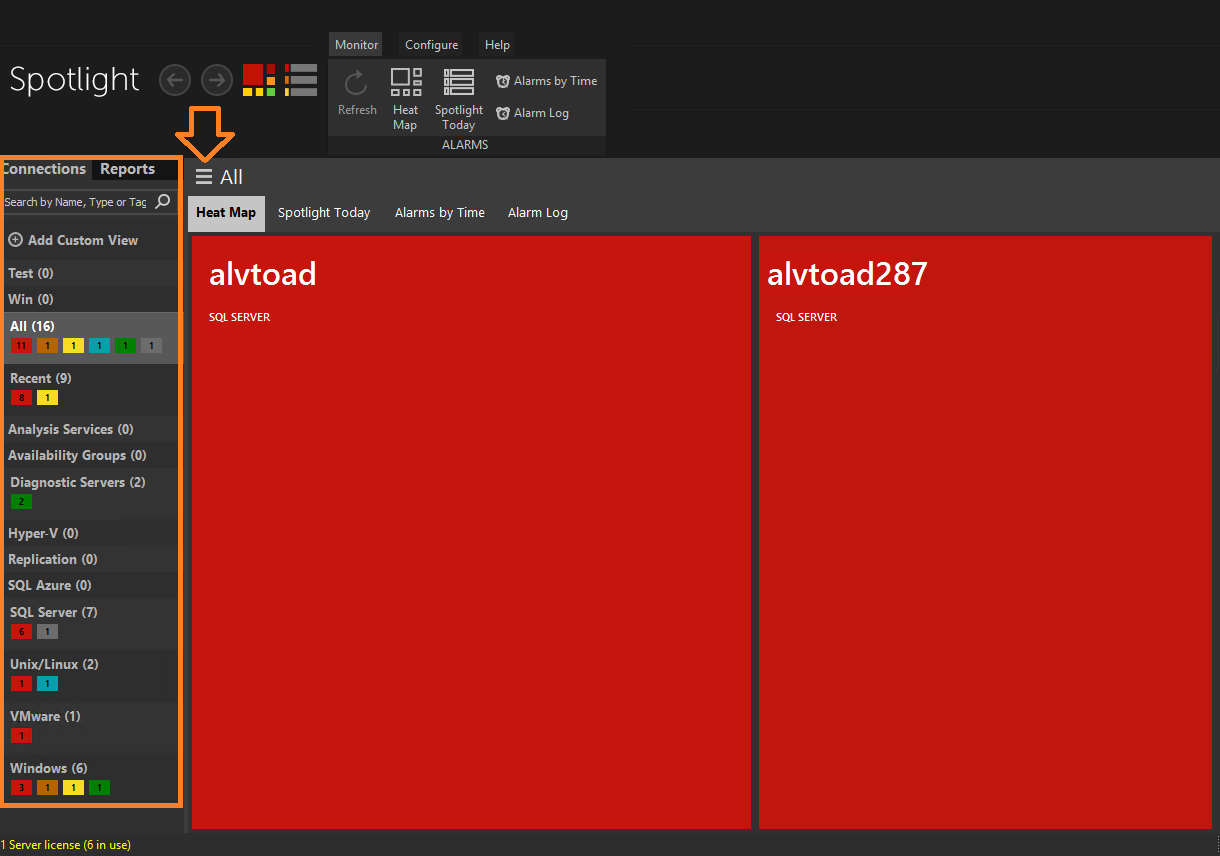Click green 1 badge under Windows
Image resolution: width=1220 pixels, height=856 pixels.
tap(99, 788)
